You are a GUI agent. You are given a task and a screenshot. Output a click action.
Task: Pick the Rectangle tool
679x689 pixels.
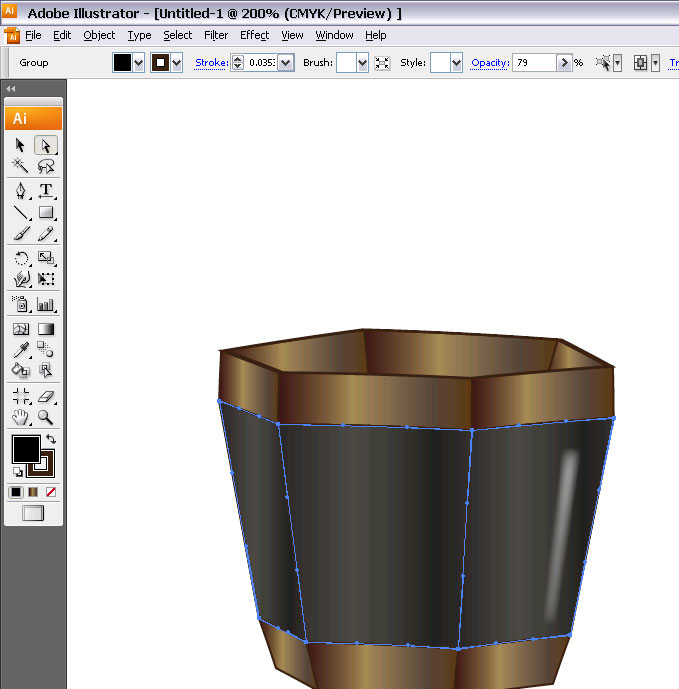click(46, 212)
